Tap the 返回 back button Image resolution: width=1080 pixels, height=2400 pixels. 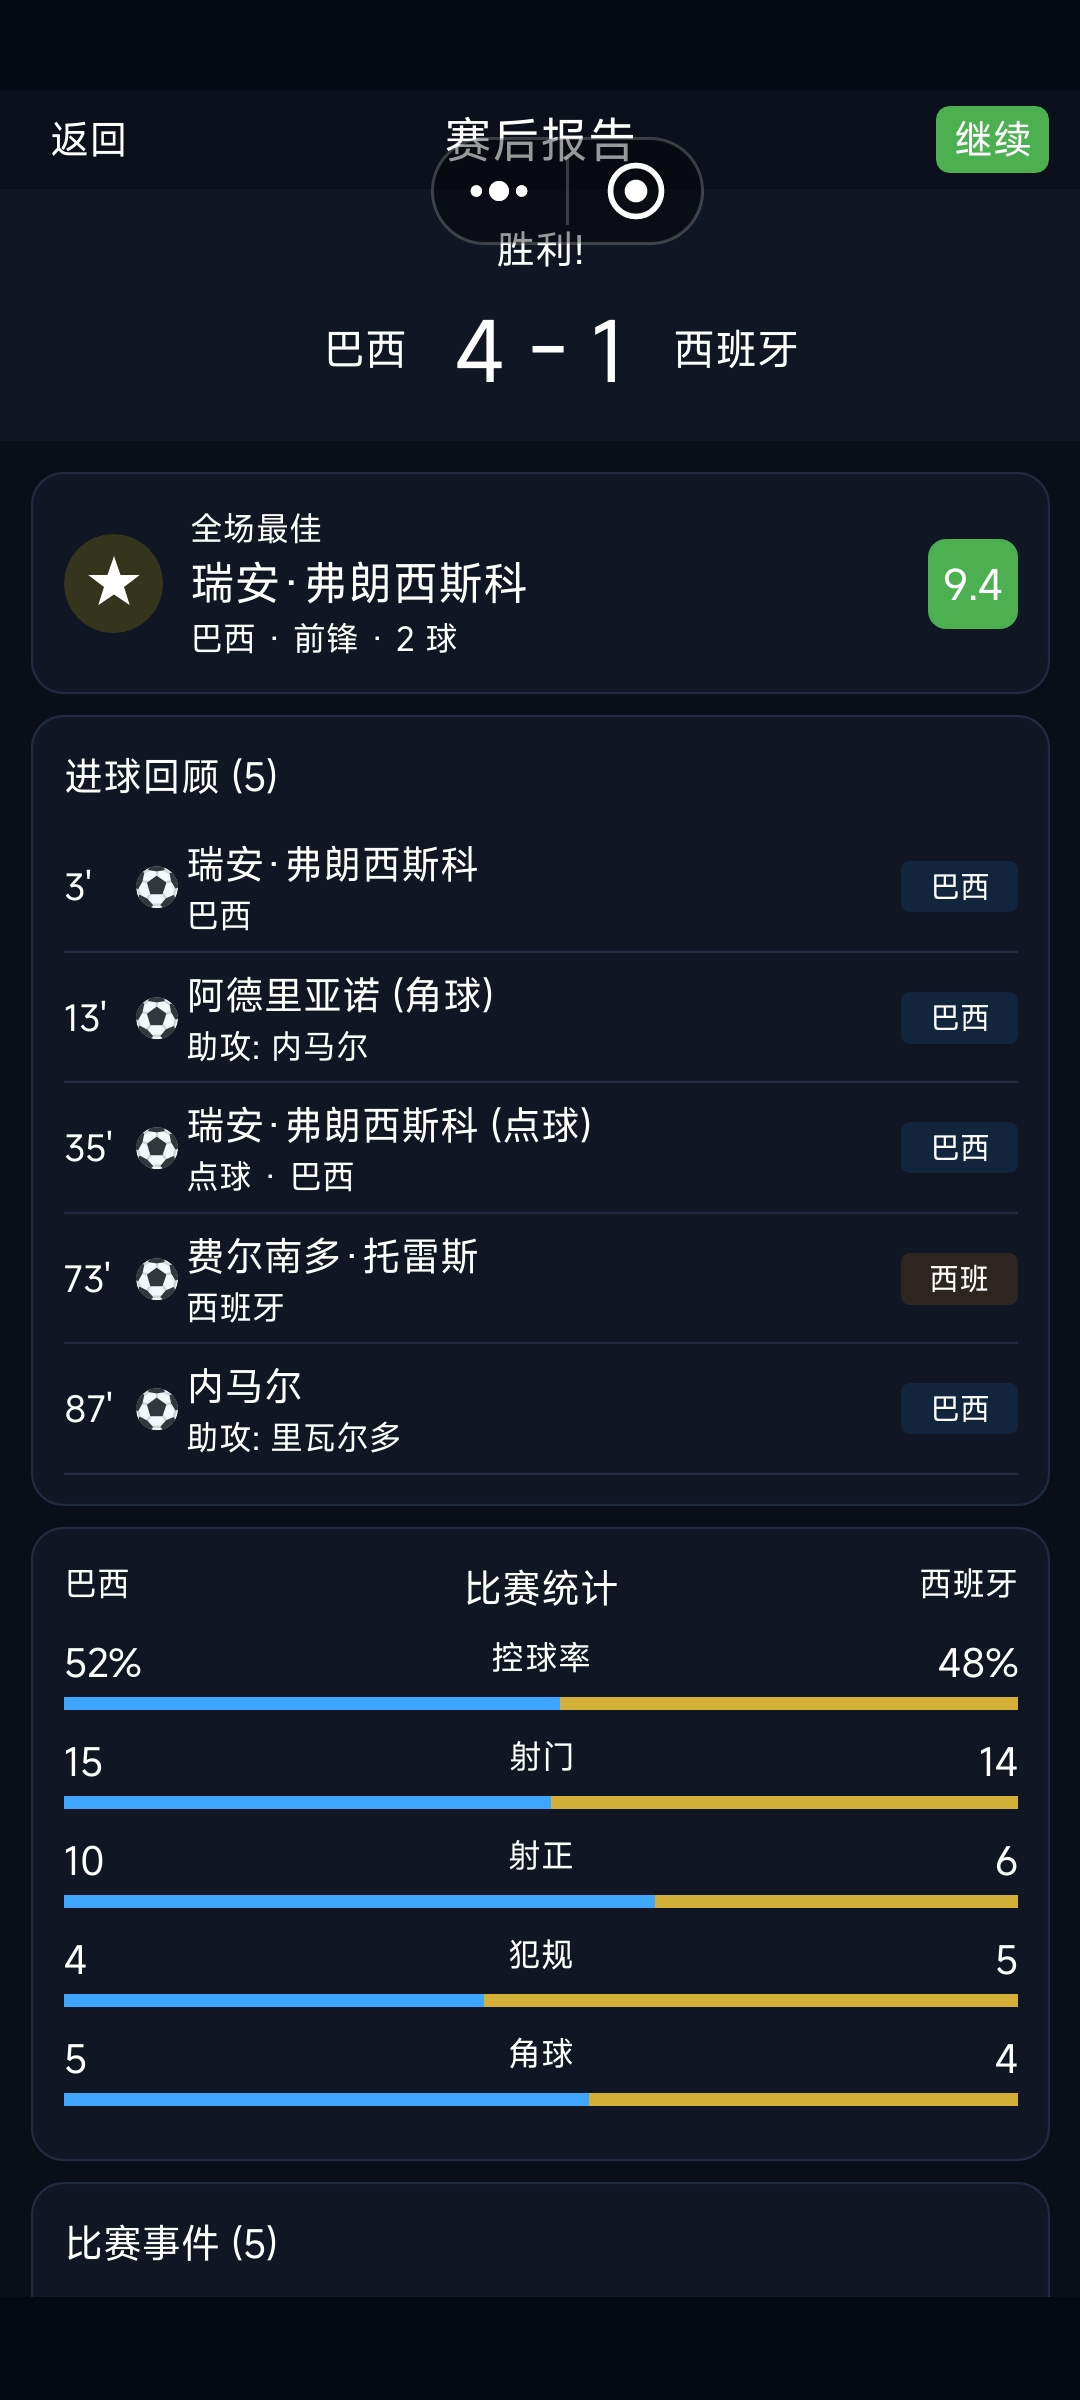click(89, 140)
